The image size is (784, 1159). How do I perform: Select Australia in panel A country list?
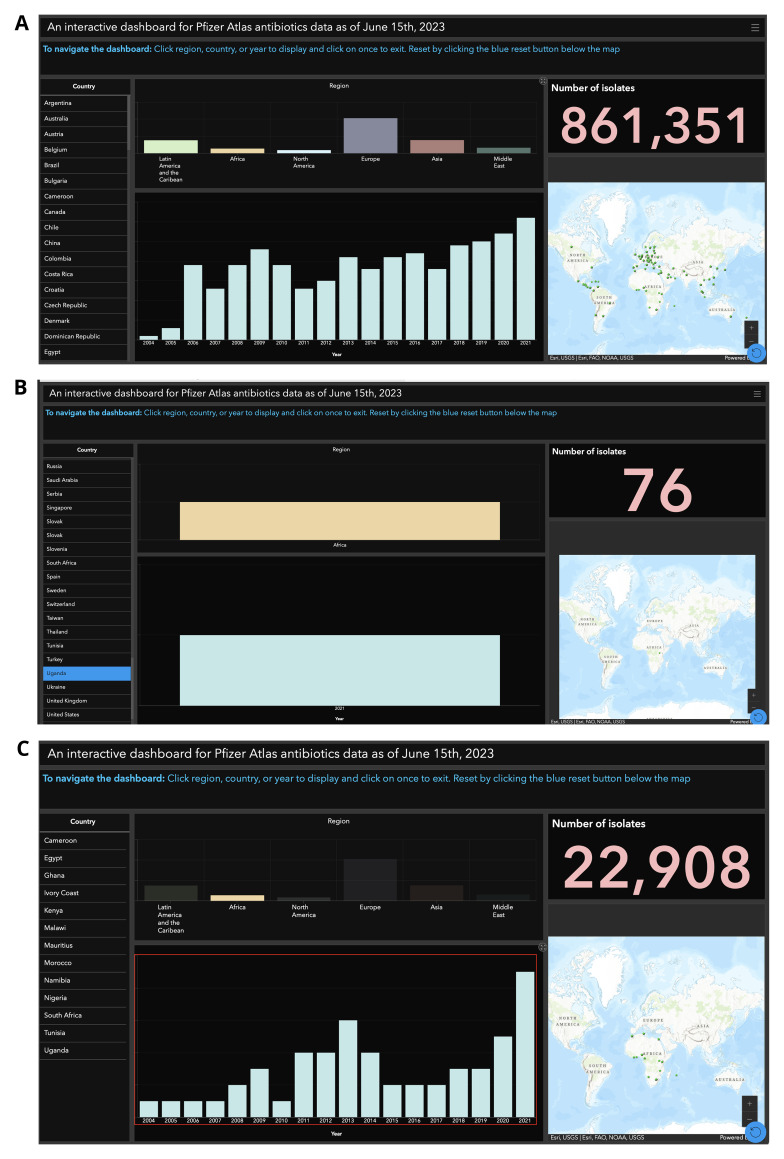click(83, 119)
